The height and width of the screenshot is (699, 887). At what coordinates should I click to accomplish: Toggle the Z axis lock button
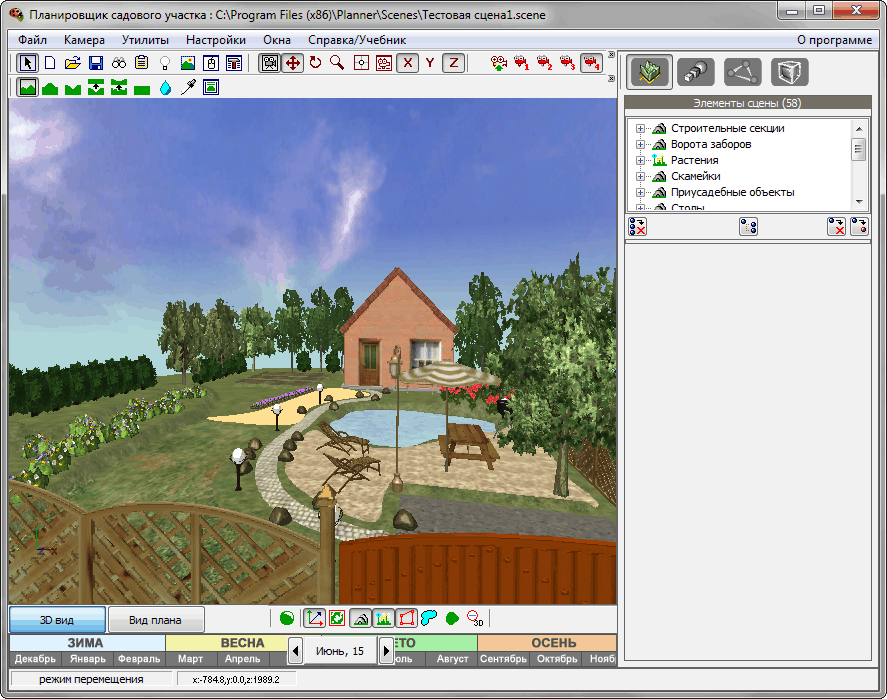coord(453,63)
